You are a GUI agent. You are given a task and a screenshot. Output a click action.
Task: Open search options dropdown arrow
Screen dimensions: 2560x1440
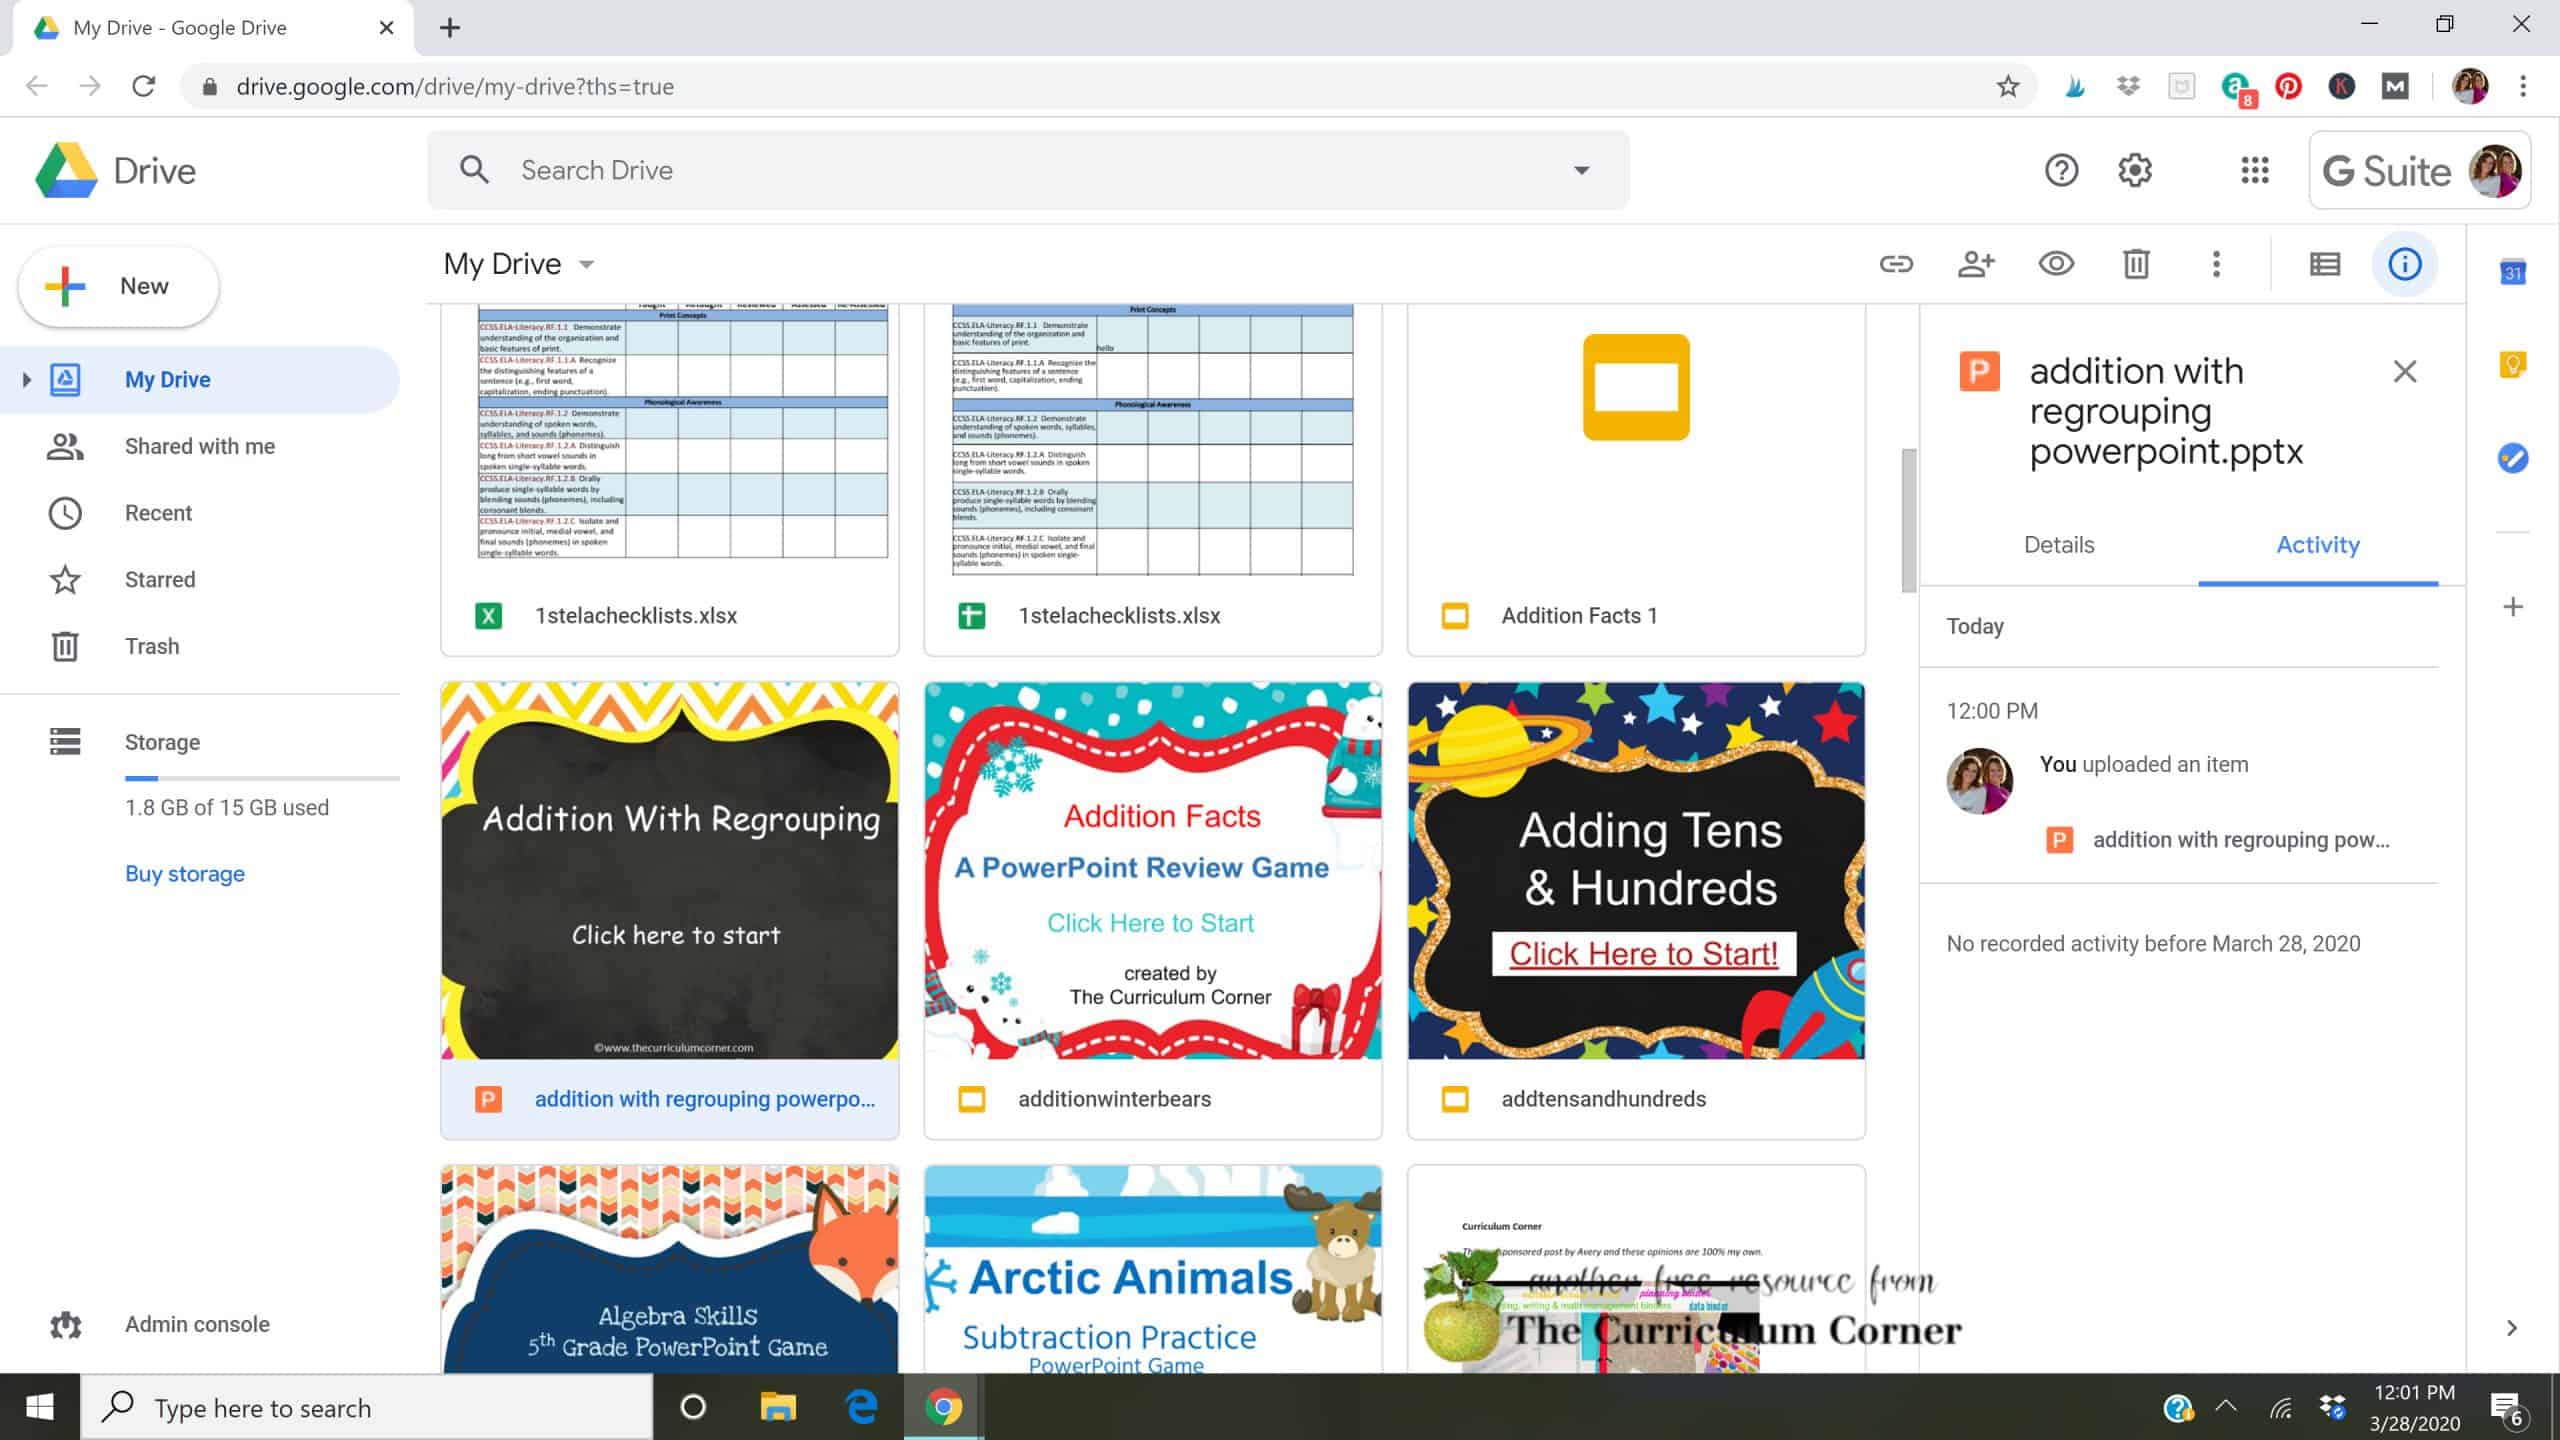click(x=1581, y=171)
